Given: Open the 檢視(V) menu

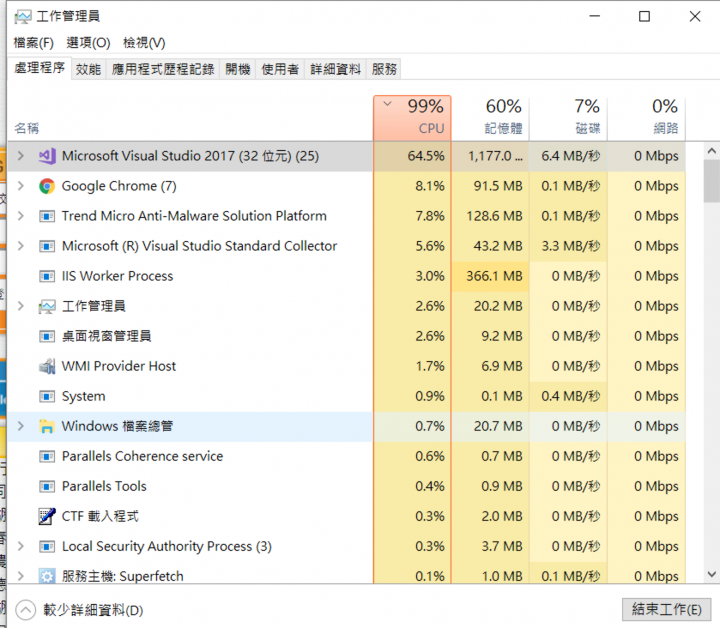Looking at the screenshot, I should pos(144,43).
